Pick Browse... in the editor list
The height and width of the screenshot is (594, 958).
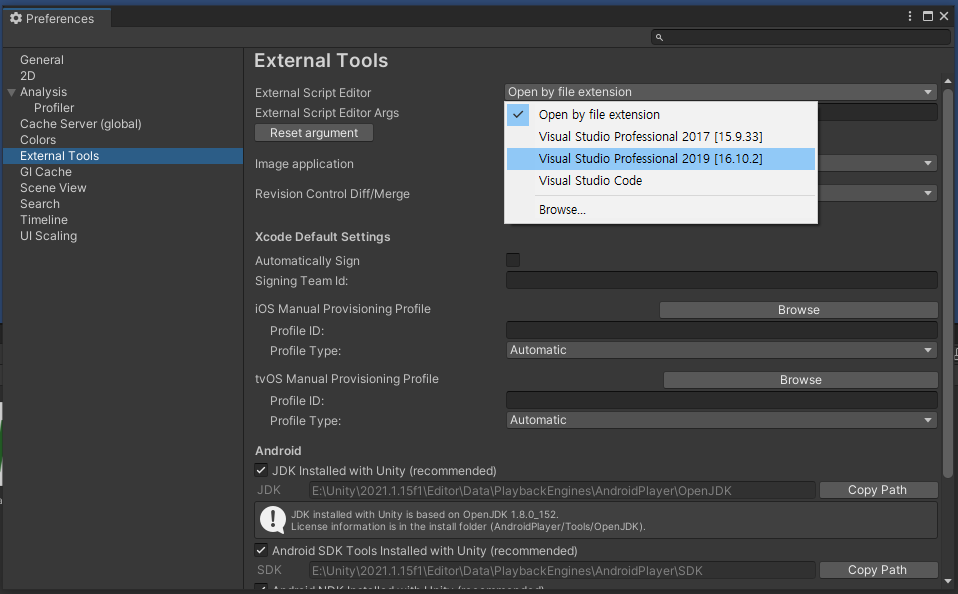(x=661, y=210)
